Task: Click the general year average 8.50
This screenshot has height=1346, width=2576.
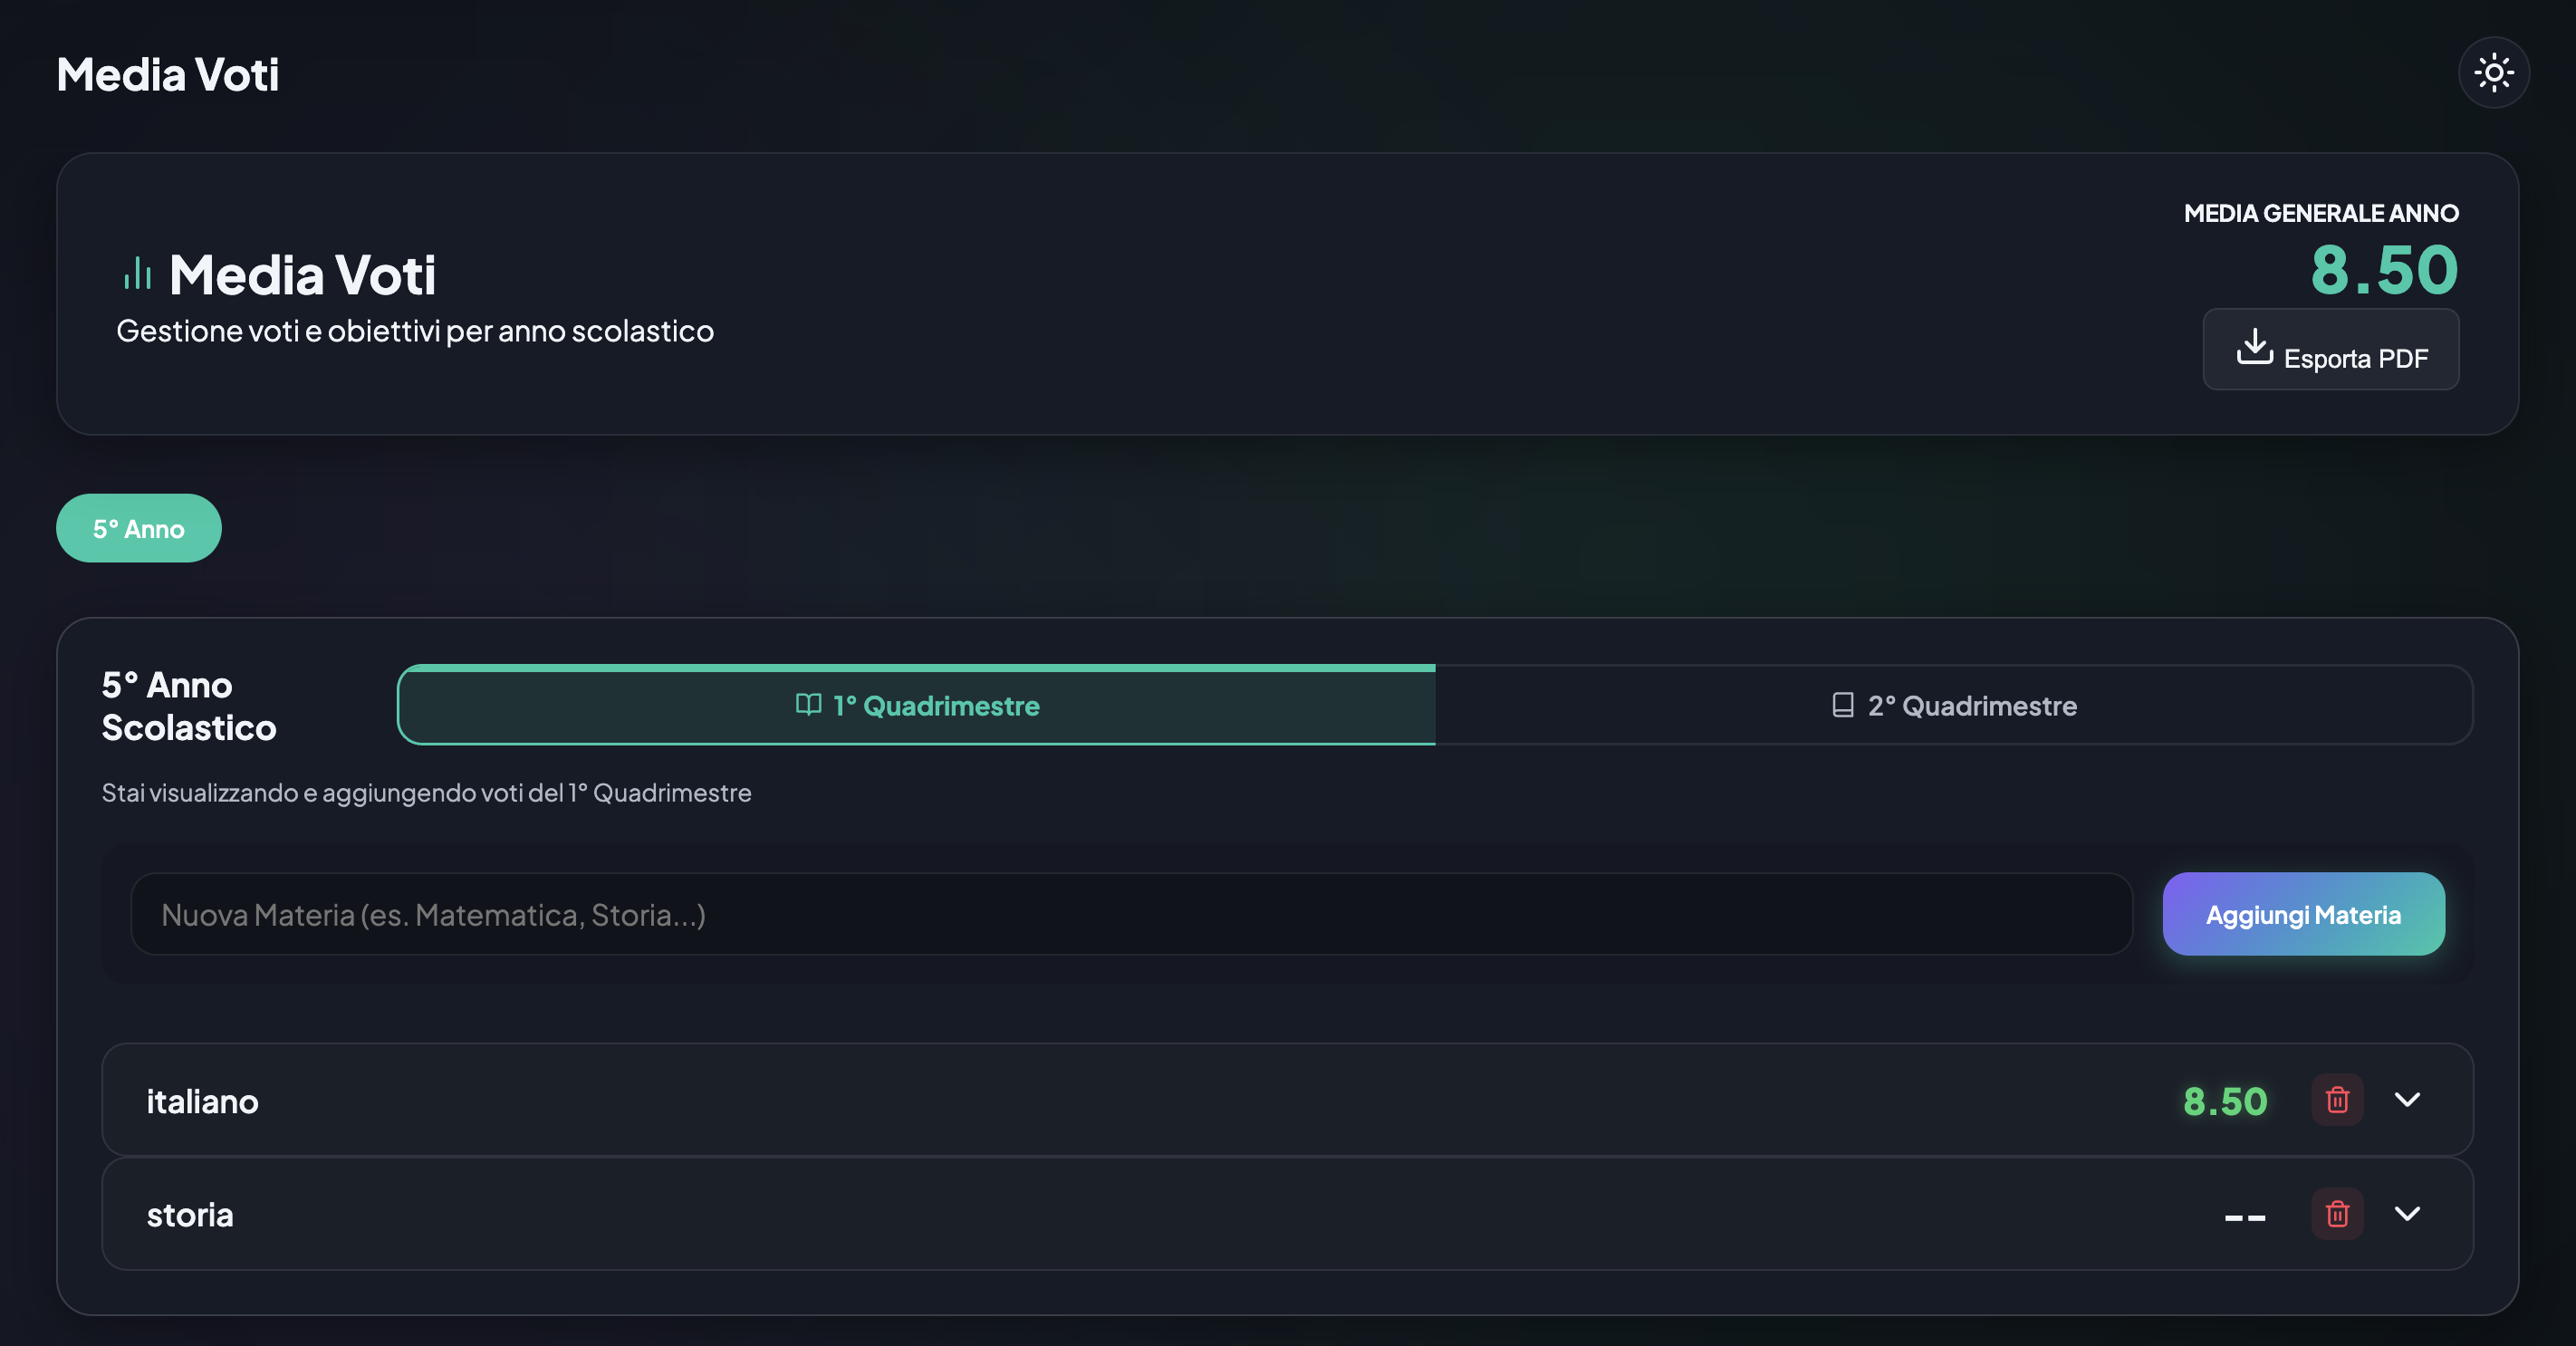Action: click(2384, 270)
